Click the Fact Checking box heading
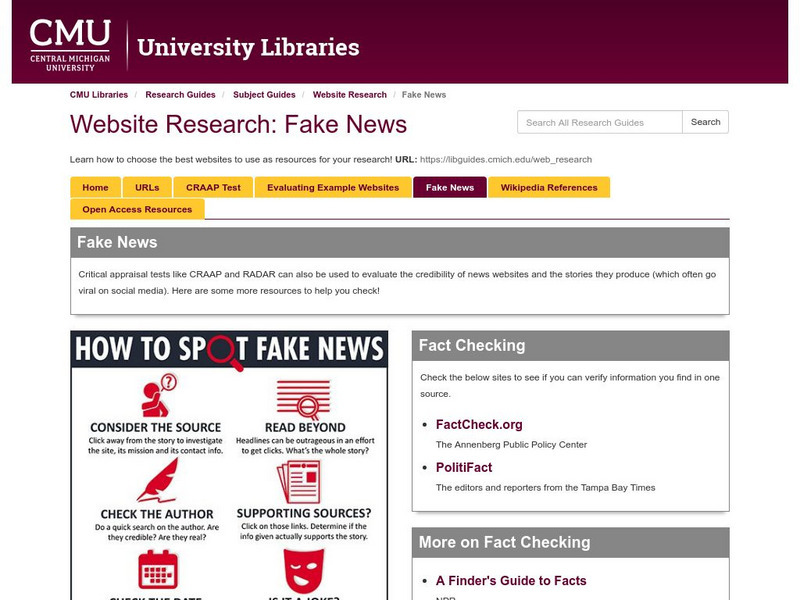 pos(472,345)
